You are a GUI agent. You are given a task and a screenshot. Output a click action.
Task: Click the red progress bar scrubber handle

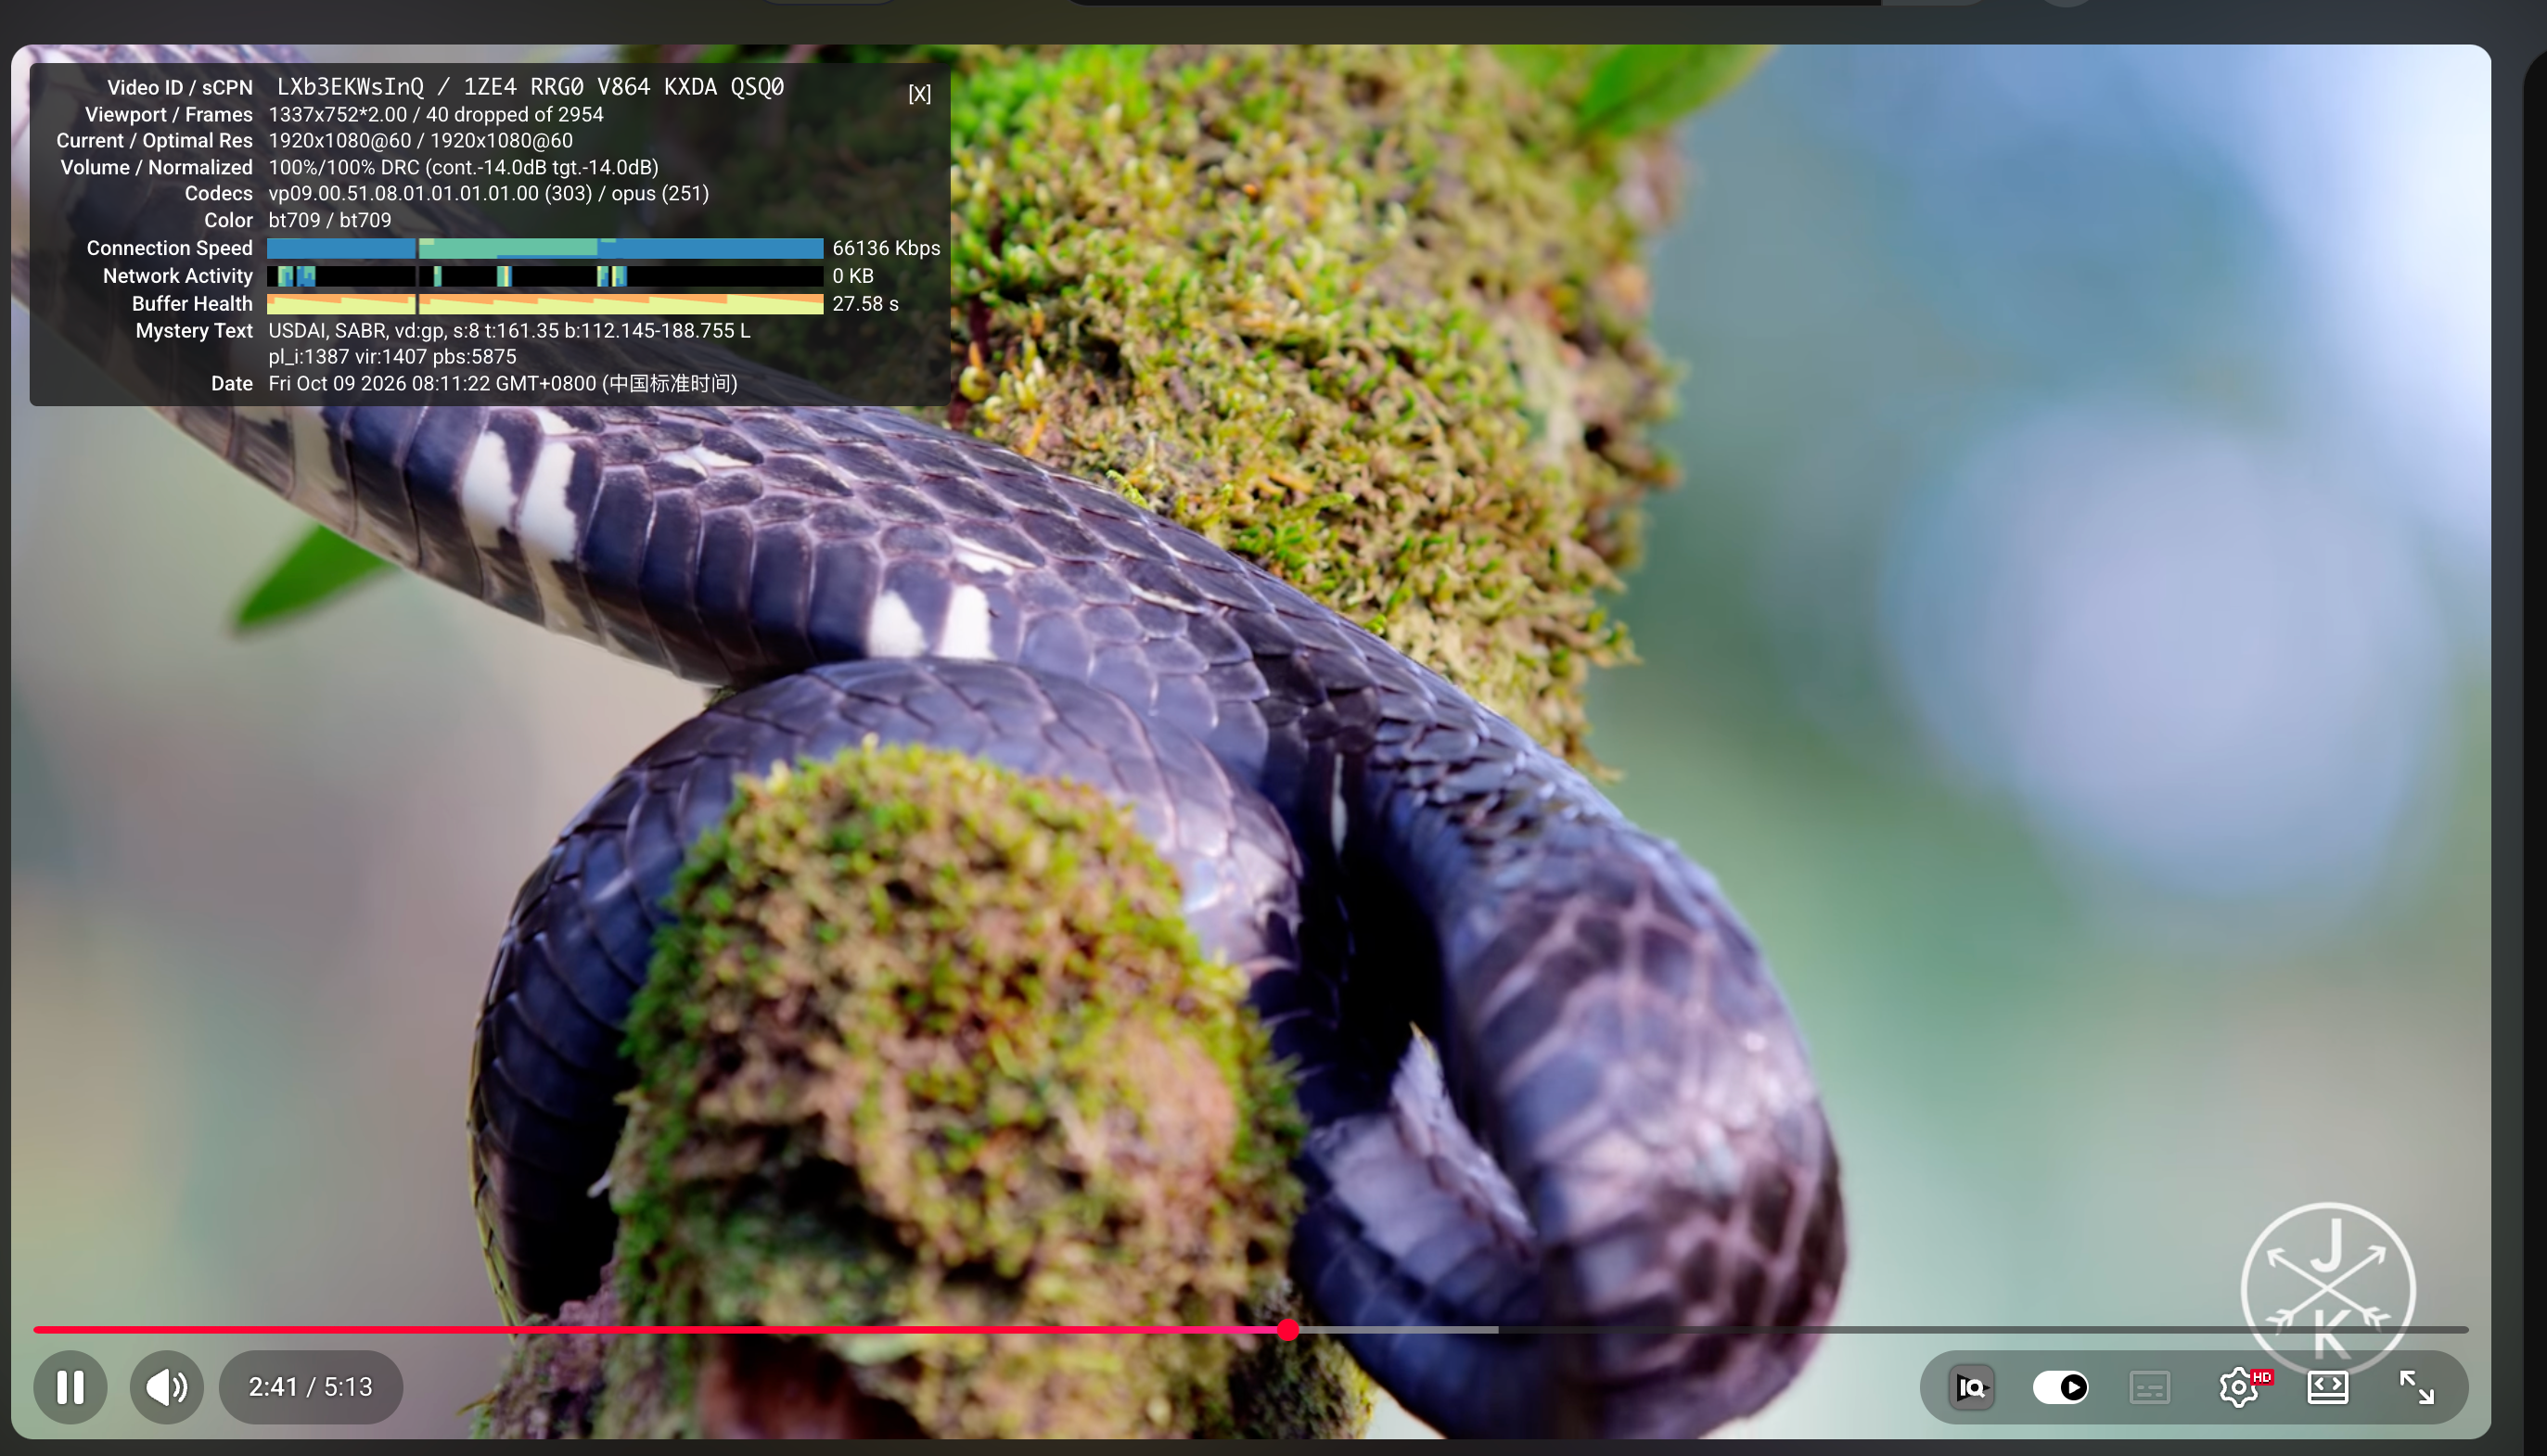(1288, 1330)
